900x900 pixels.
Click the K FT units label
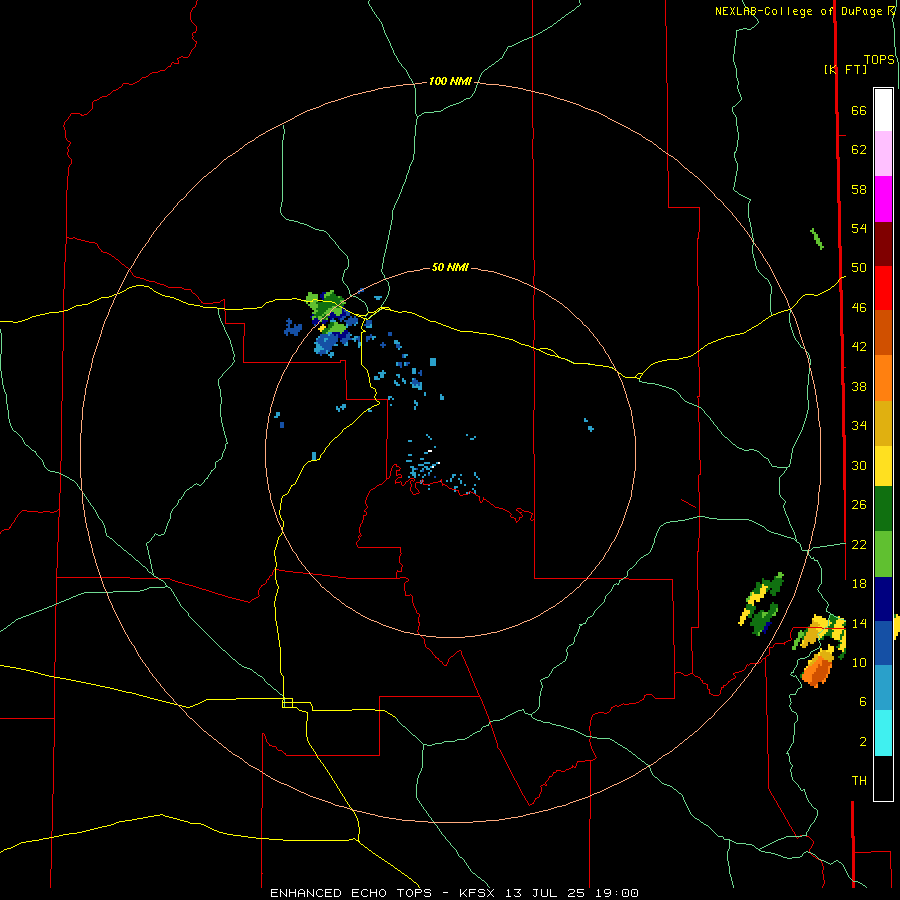pyautogui.click(x=845, y=69)
